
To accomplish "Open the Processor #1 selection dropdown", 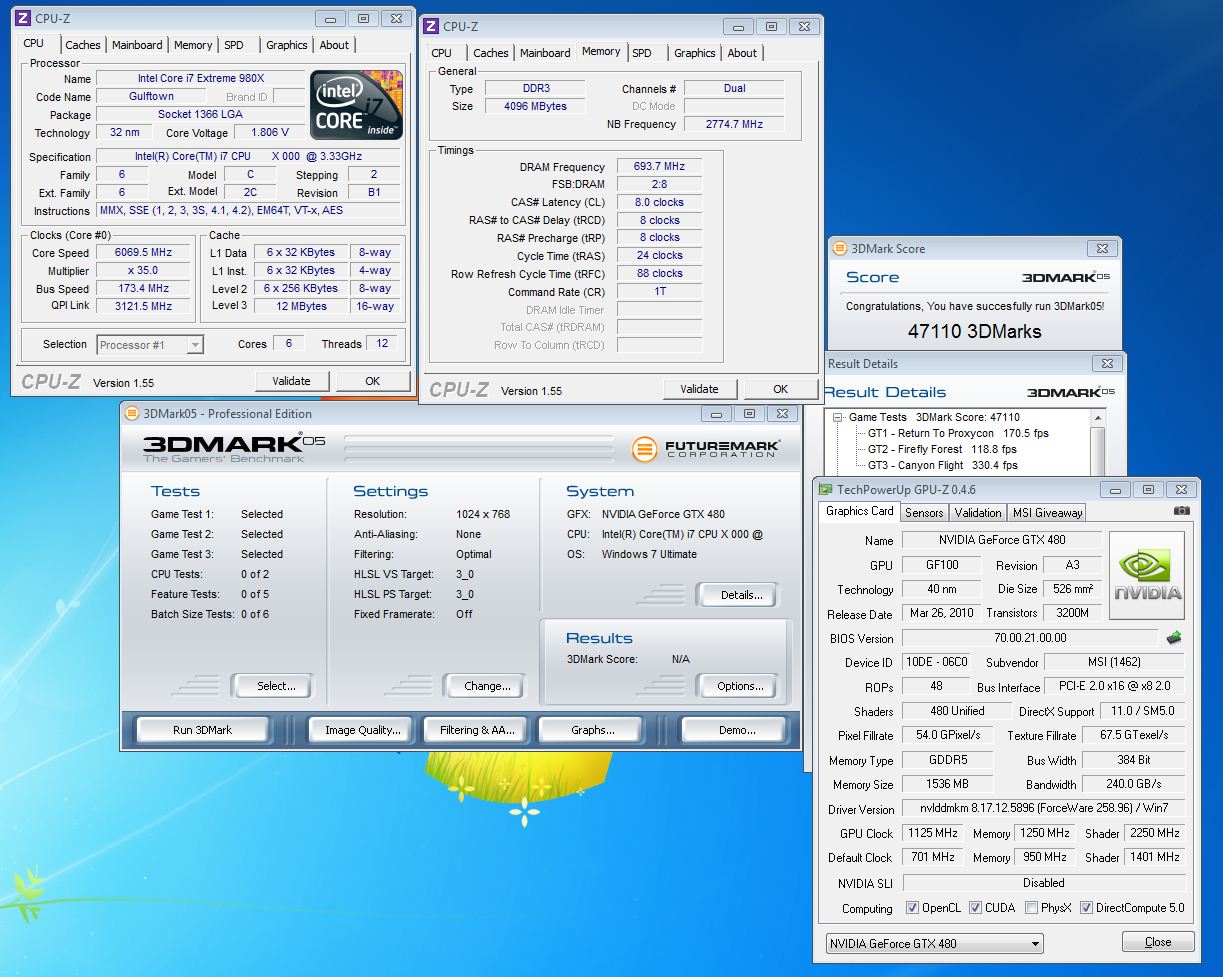I will pyautogui.click(x=150, y=345).
